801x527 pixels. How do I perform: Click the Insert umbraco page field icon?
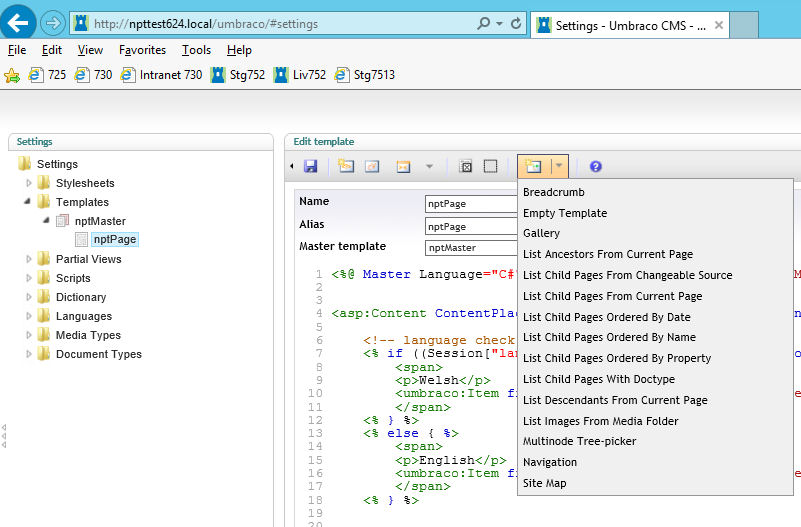(x=346, y=166)
